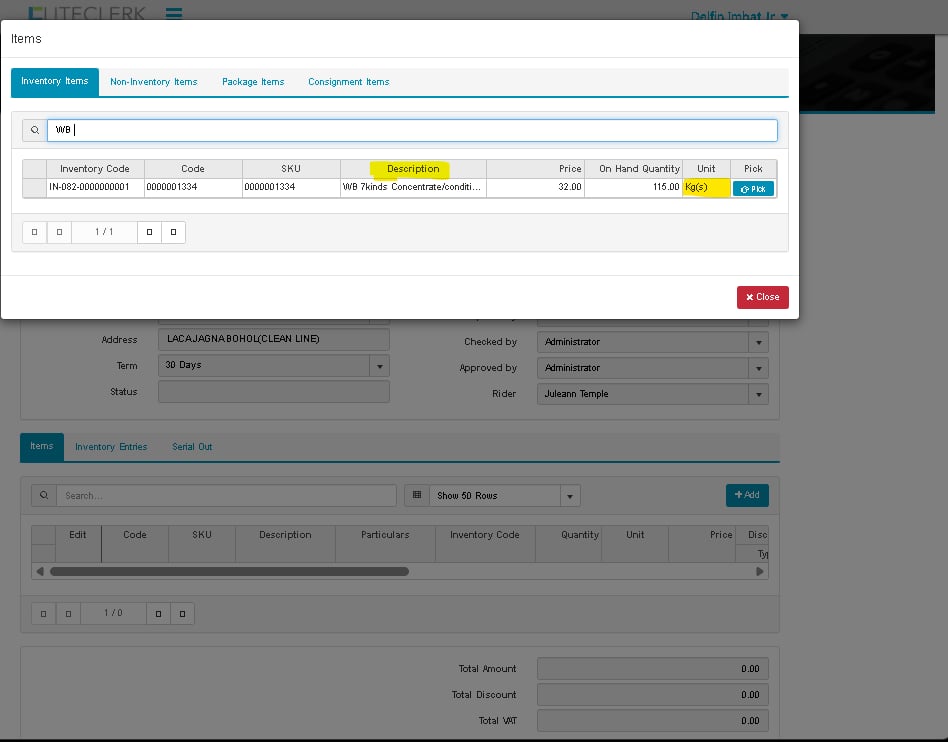Select the Package Items tab
948x742 pixels.
(x=253, y=82)
